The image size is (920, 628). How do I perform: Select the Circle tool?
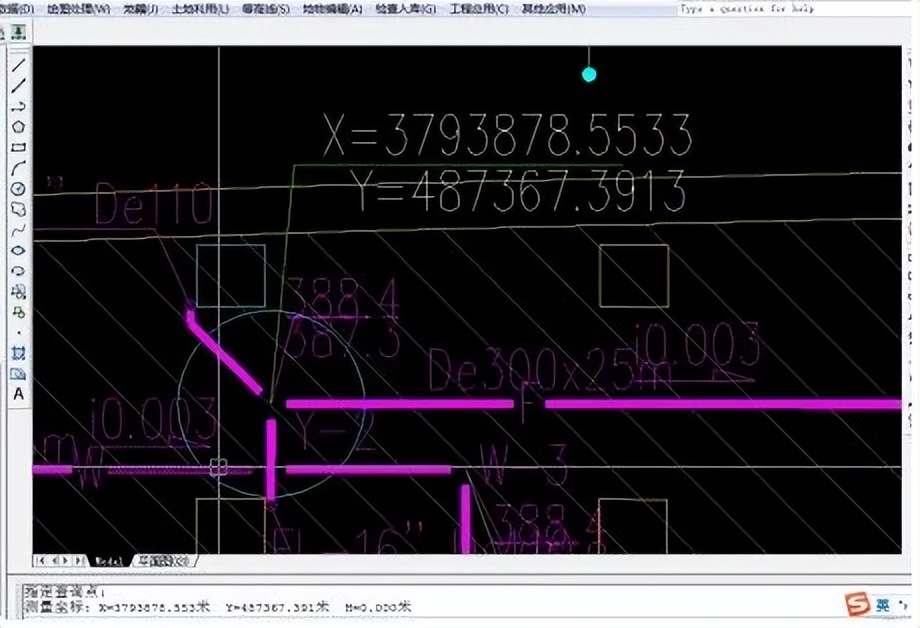[18, 188]
